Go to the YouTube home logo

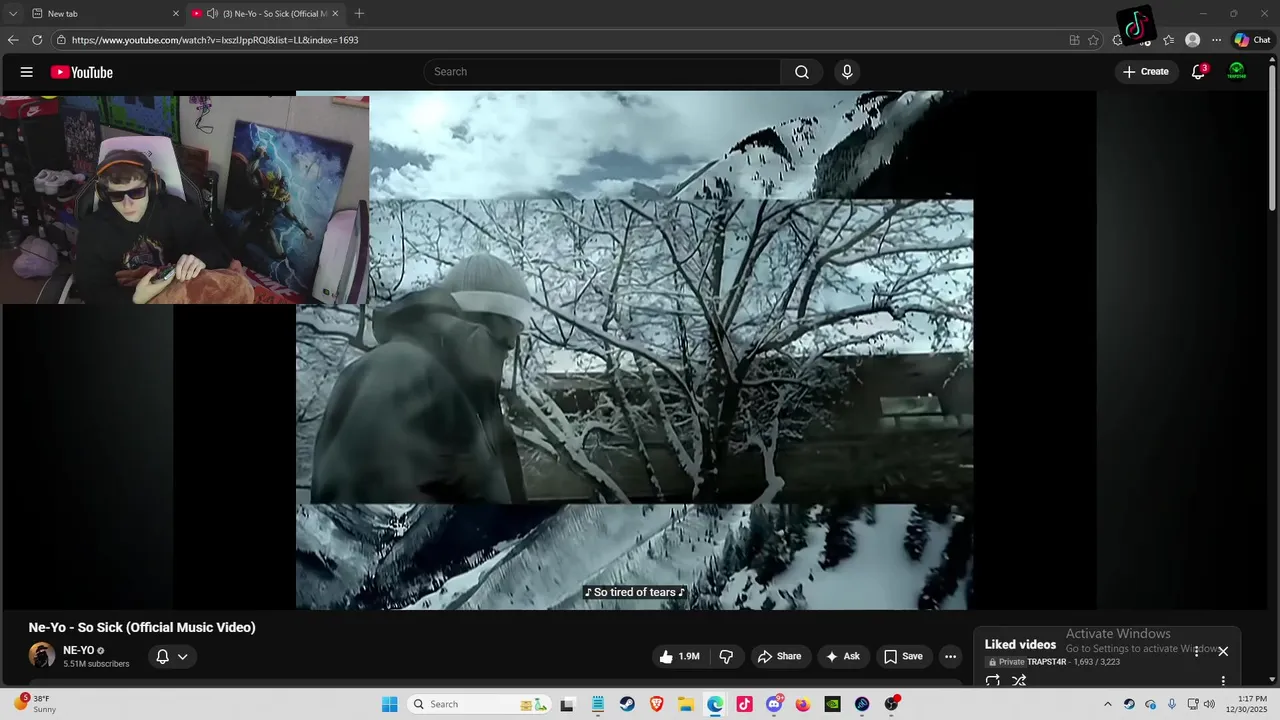pos(82,72)
